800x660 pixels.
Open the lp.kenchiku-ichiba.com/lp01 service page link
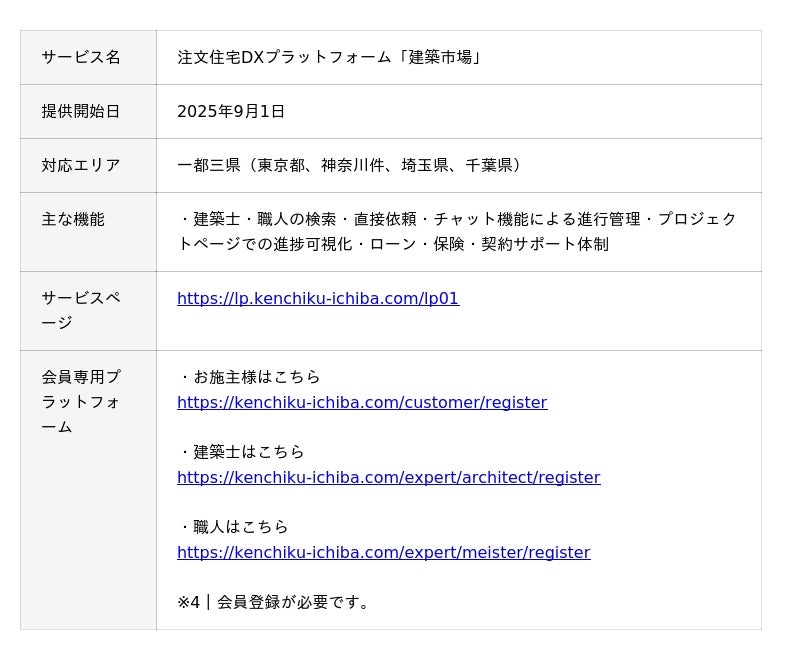[x=318, y=298]
